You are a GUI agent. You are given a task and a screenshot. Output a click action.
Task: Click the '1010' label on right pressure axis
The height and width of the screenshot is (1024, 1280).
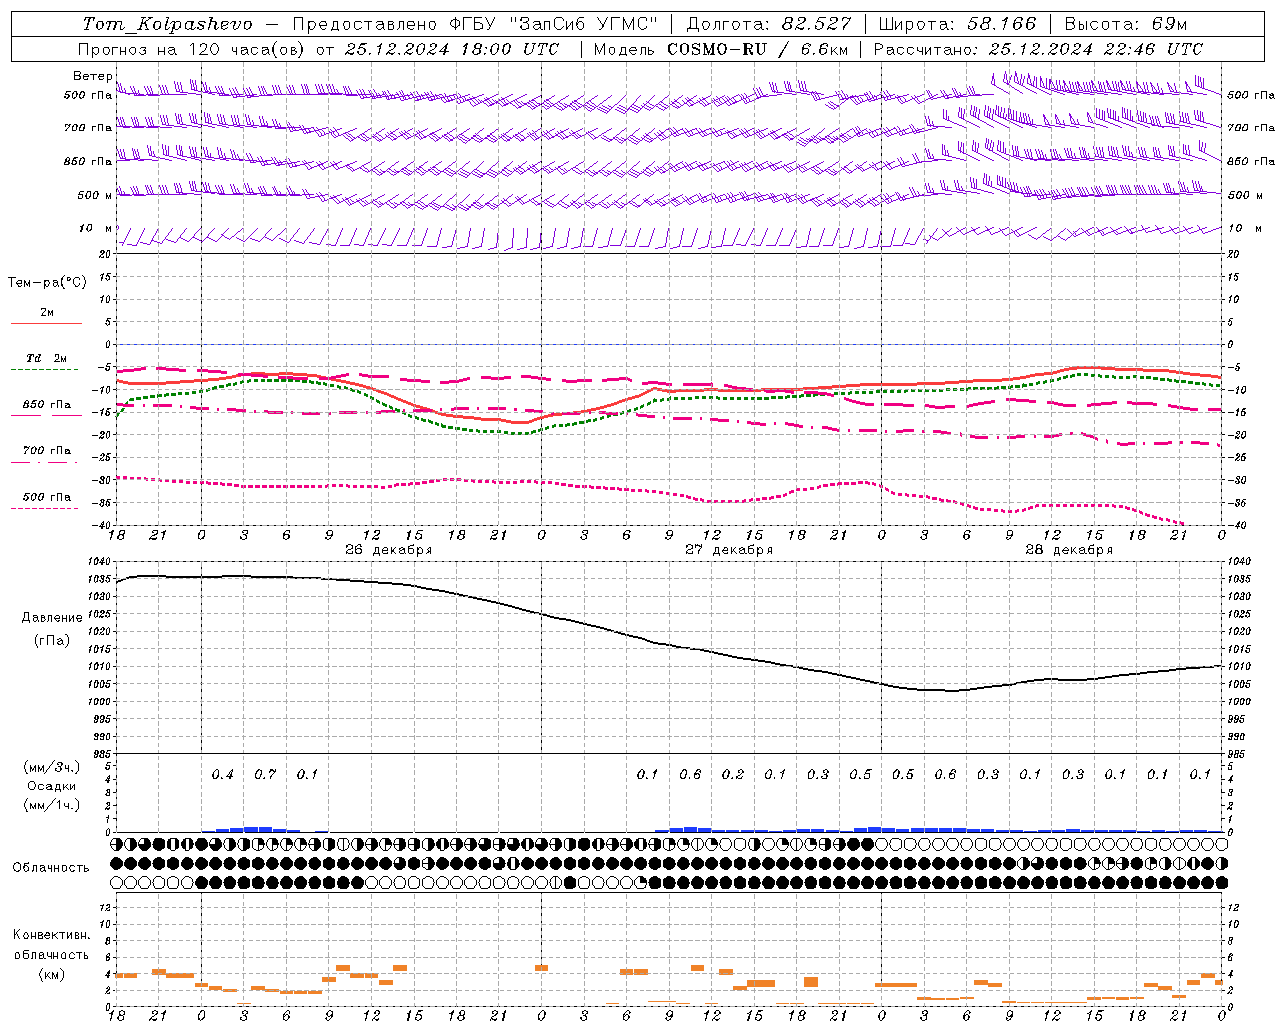pos(1238,666)
